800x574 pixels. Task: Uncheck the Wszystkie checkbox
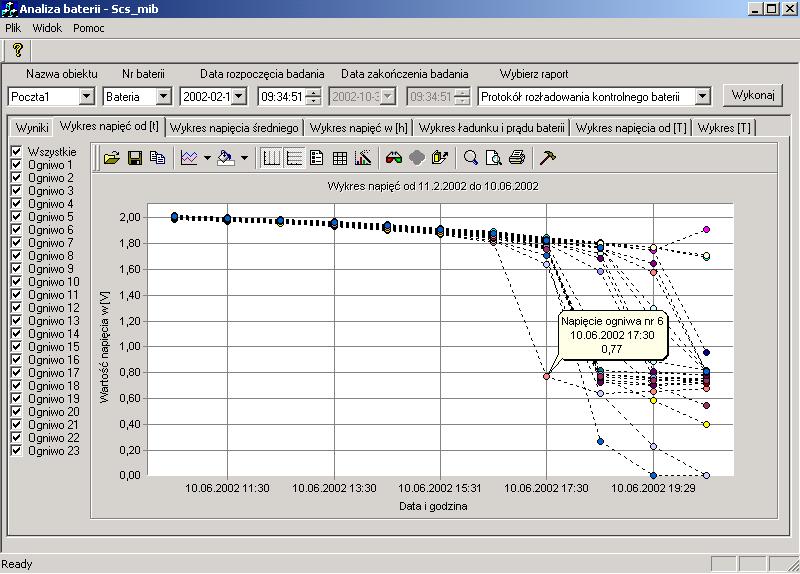[16, 152]
